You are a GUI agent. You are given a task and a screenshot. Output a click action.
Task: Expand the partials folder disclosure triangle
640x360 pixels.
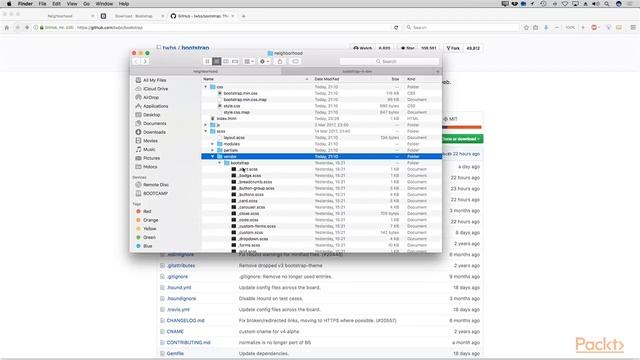(x=213, y=150)
